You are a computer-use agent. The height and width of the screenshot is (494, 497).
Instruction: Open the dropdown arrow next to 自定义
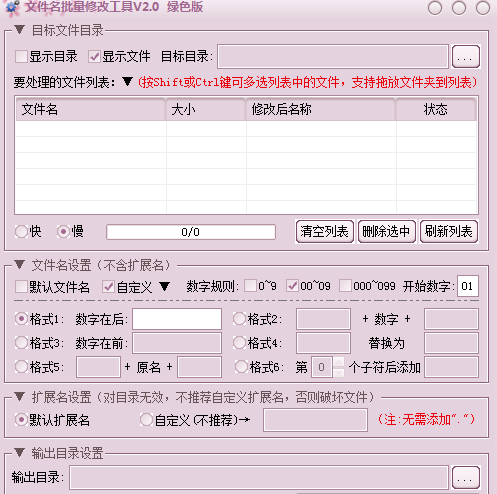(x=165, y=286)
